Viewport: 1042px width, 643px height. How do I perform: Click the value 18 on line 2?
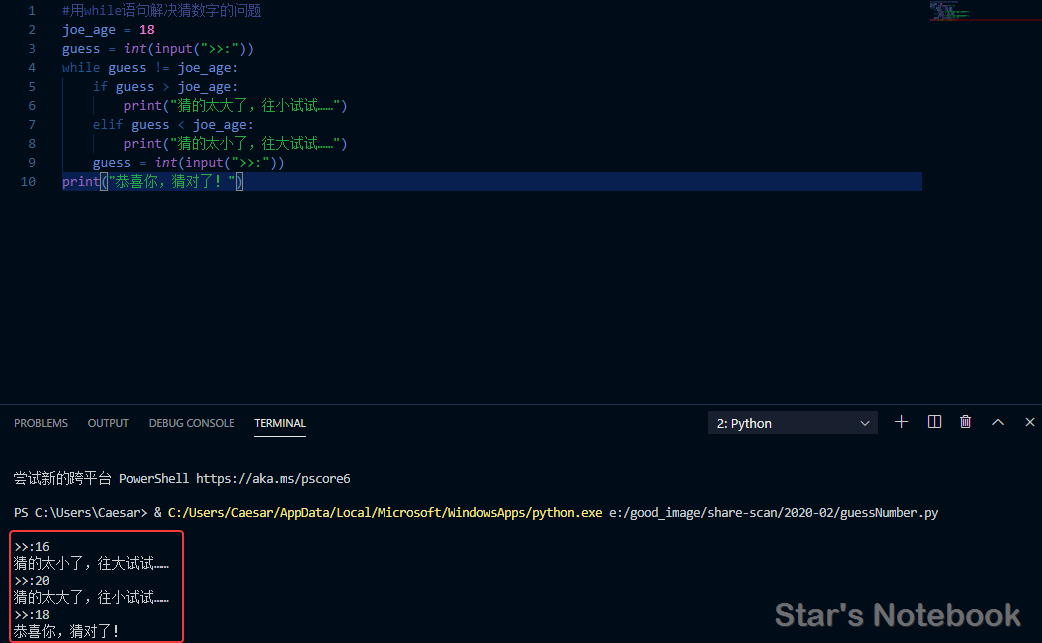click(147, 30)
